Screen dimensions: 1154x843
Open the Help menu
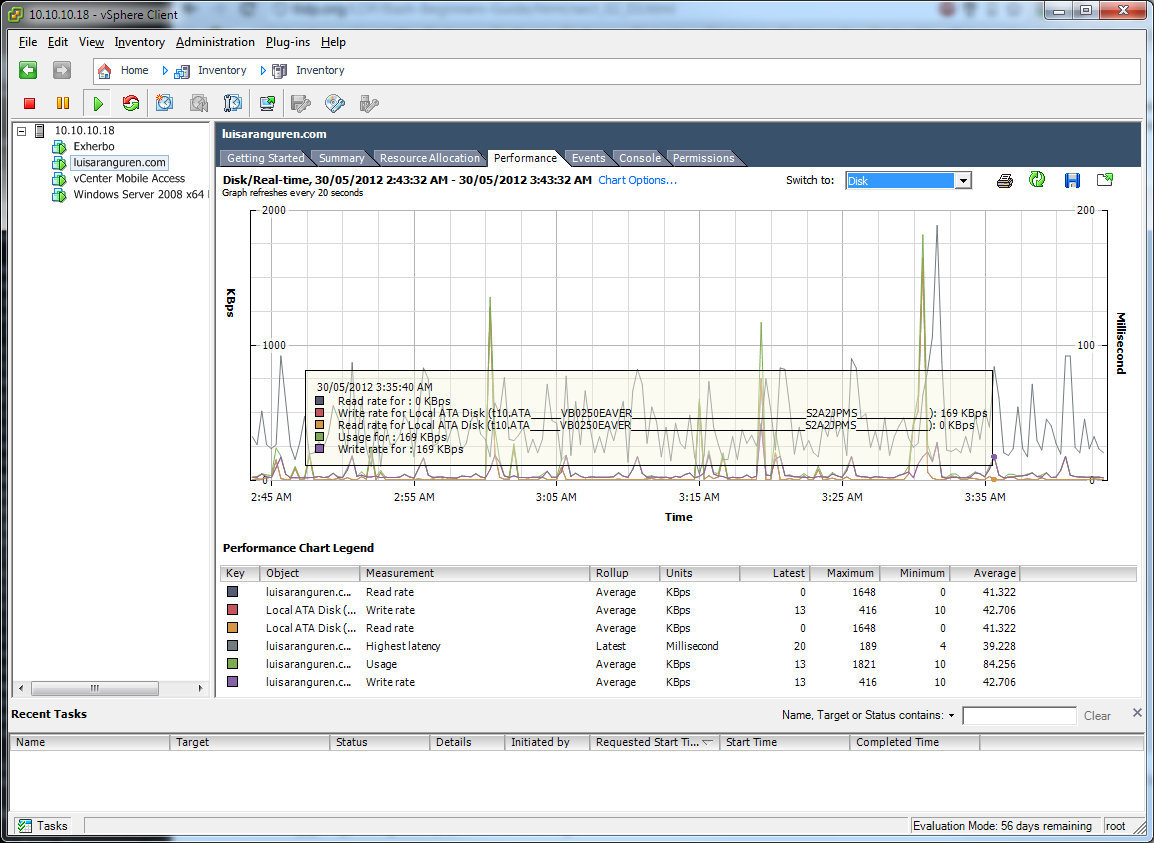coord(333,42)
